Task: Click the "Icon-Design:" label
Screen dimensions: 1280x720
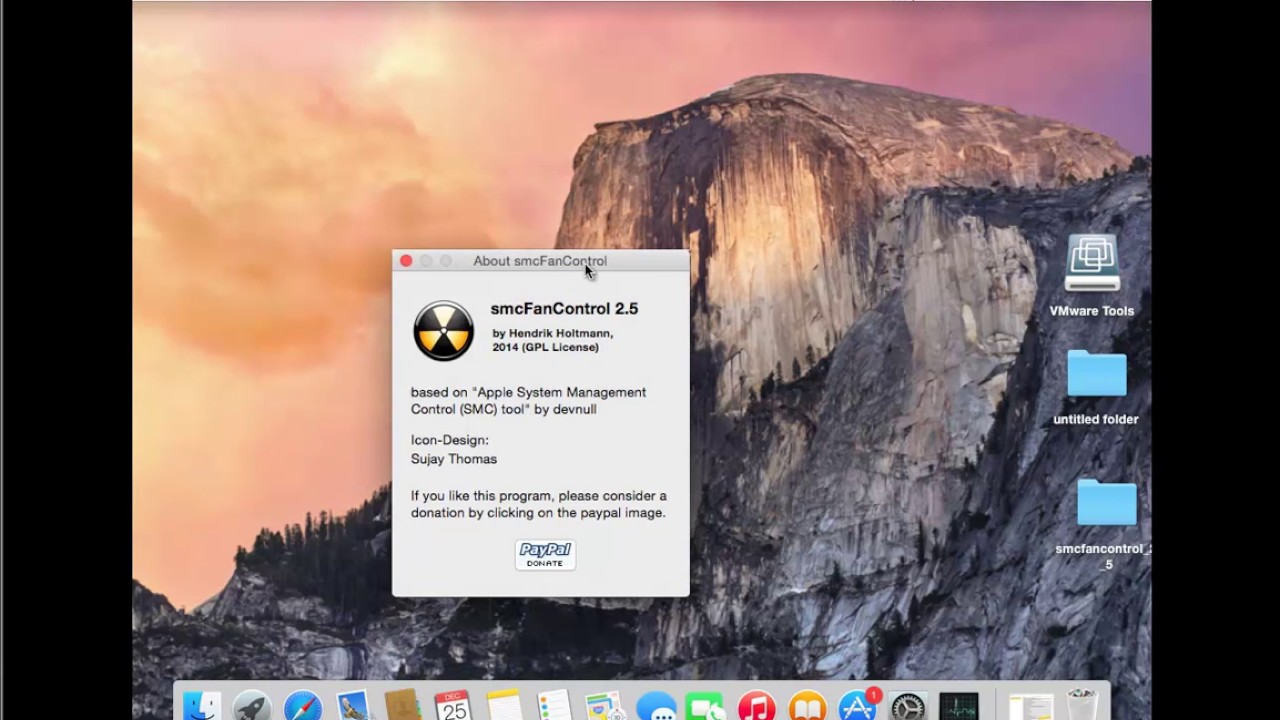Action: point(450,440)
